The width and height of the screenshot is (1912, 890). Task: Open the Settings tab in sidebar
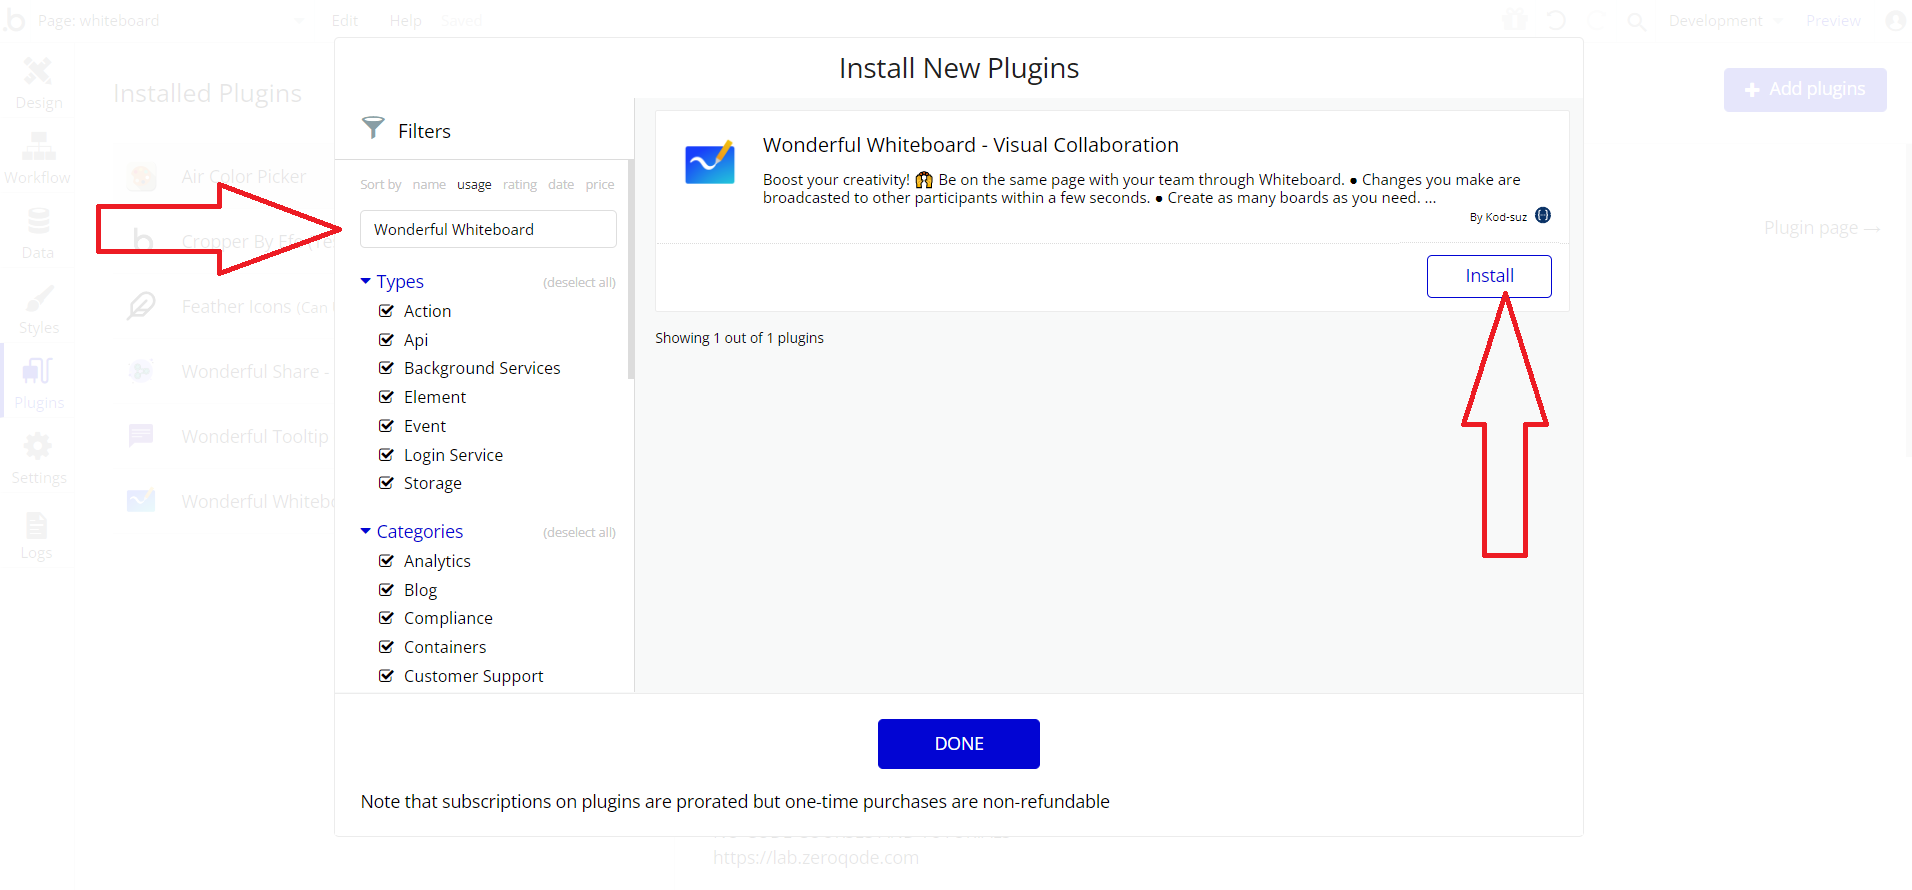(x=39, y=459)
